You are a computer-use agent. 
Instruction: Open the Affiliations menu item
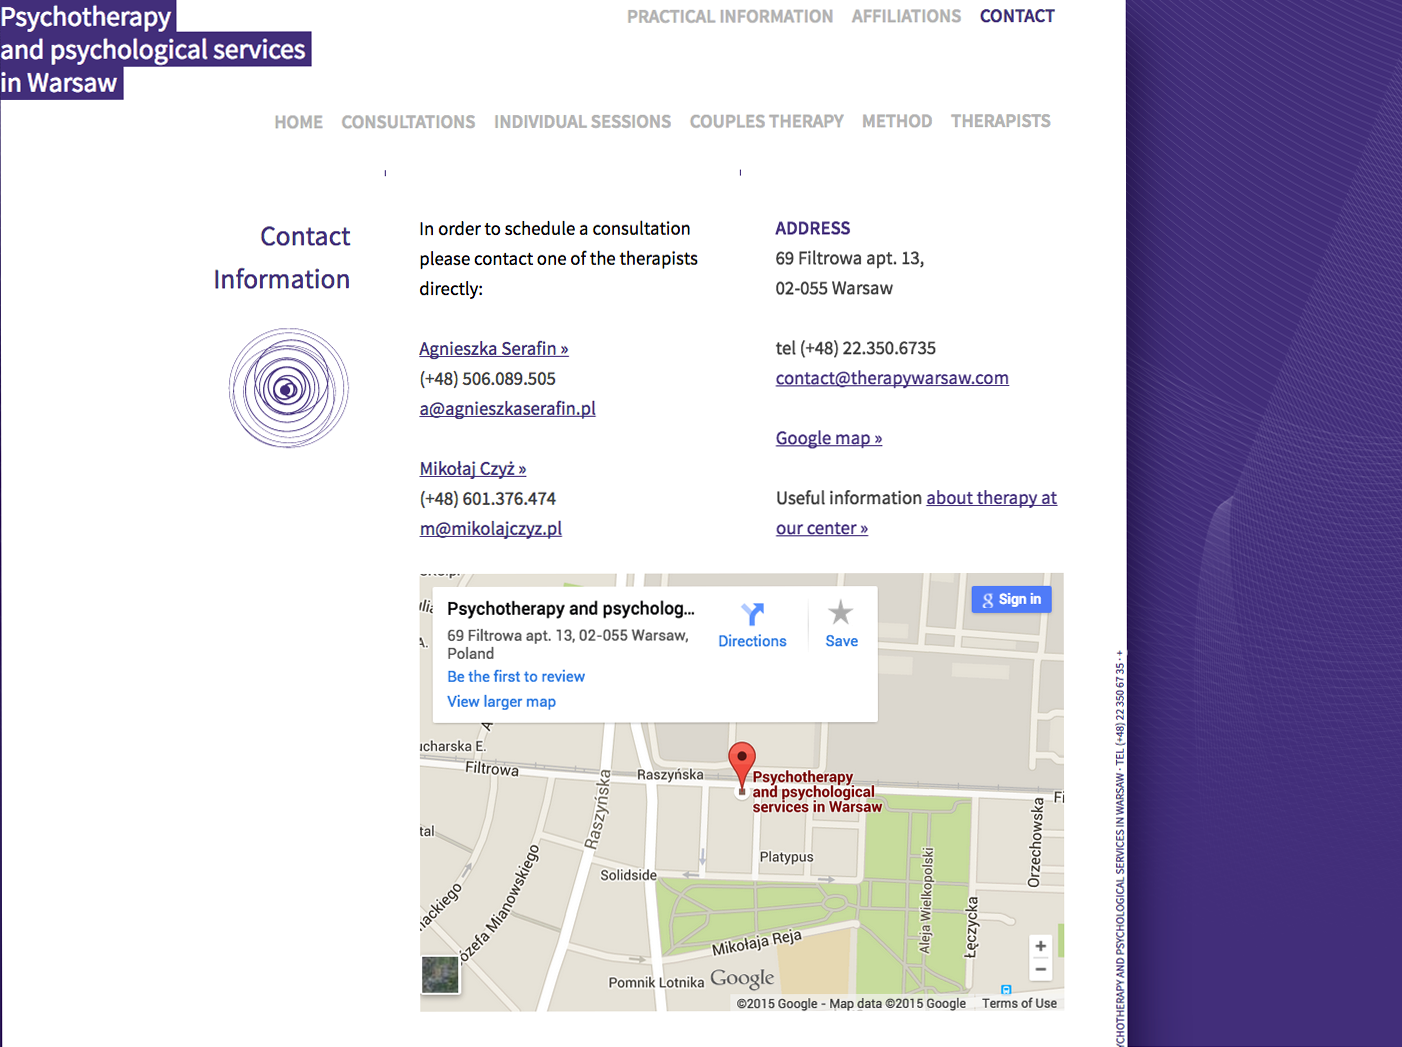pos(906,17)
